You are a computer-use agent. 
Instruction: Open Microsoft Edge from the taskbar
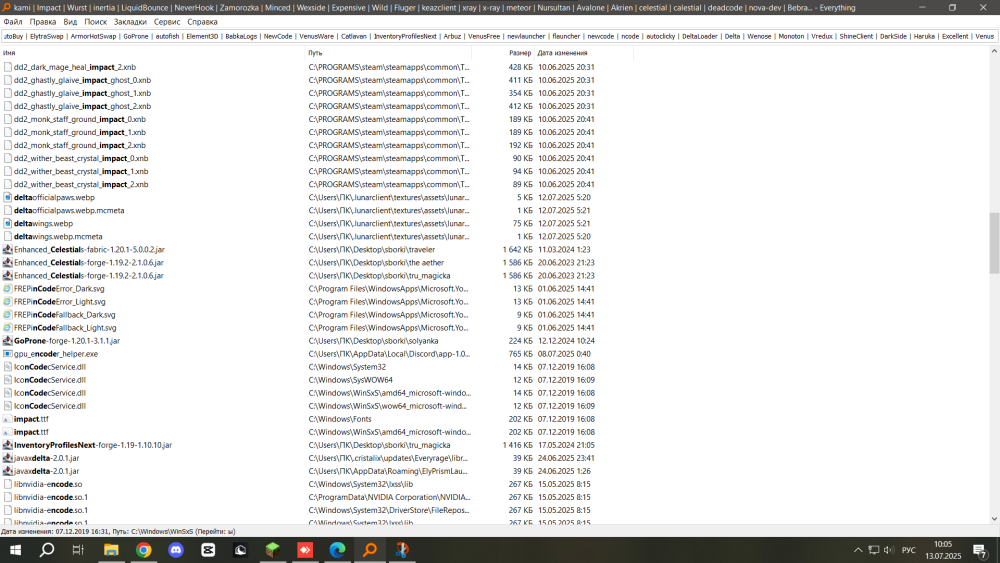point(337,550)
